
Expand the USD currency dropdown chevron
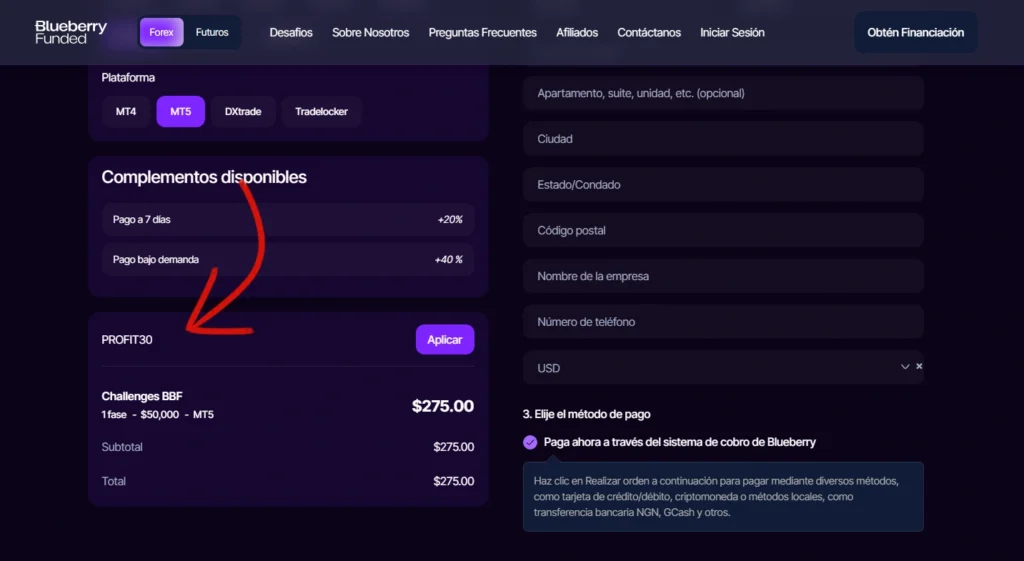pyautogui.click(x=905, y=367)
